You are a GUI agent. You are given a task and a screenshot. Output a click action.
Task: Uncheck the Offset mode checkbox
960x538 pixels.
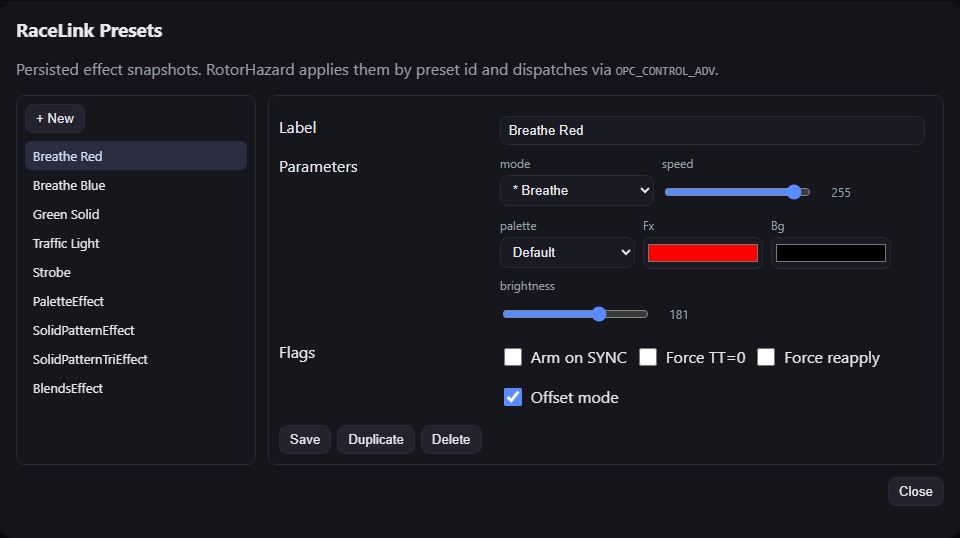(512, 397)
